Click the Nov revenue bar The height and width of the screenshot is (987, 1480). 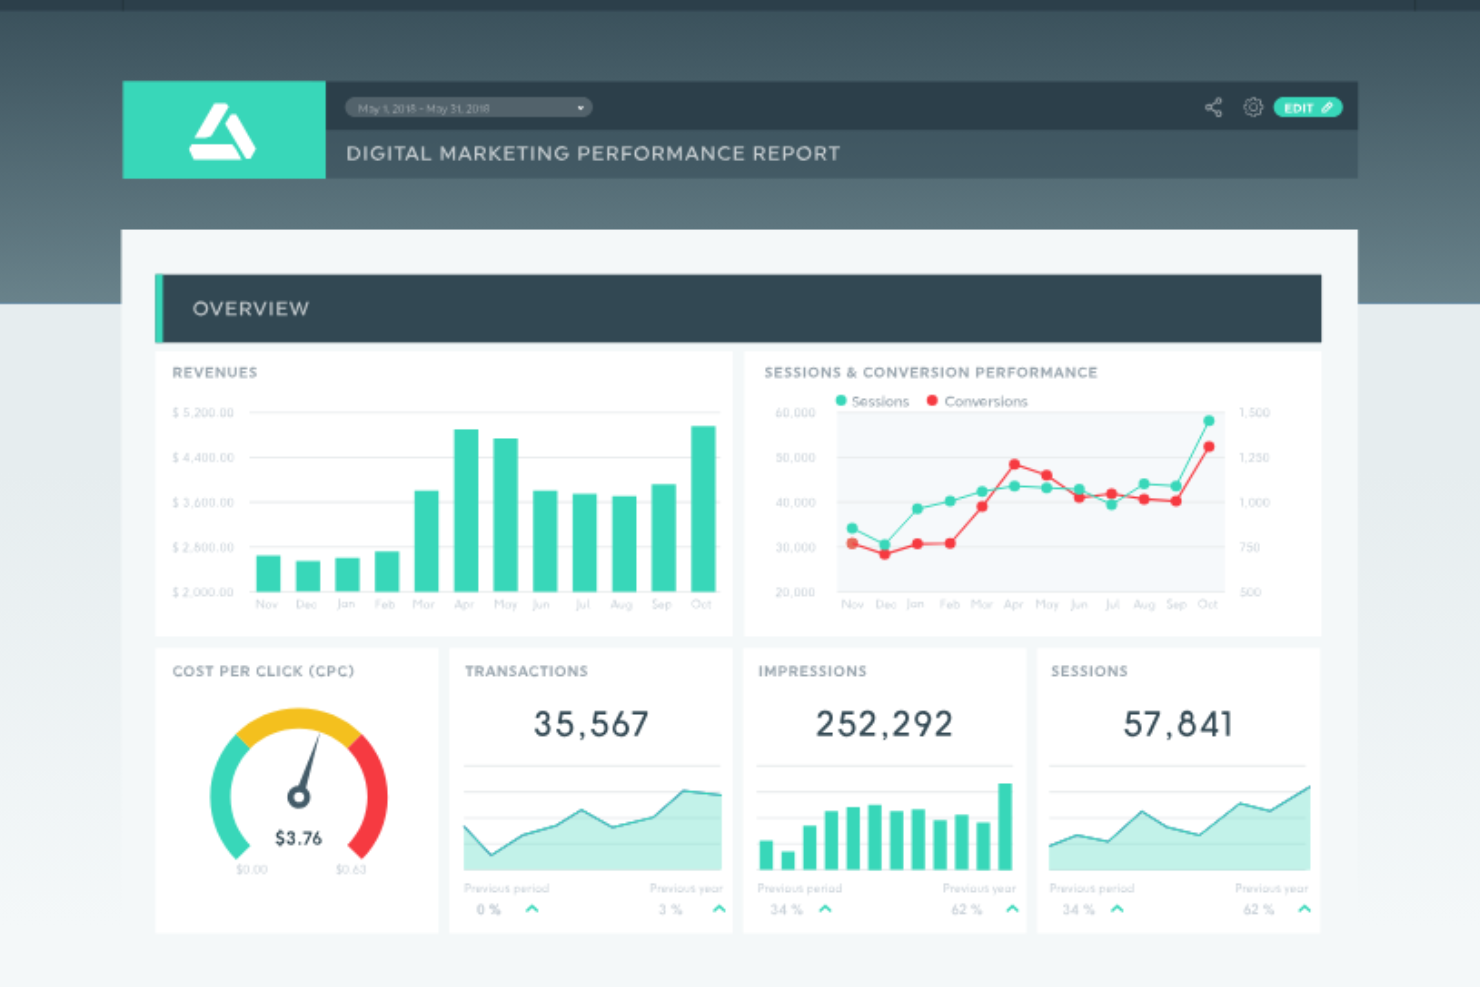point(268,573)
